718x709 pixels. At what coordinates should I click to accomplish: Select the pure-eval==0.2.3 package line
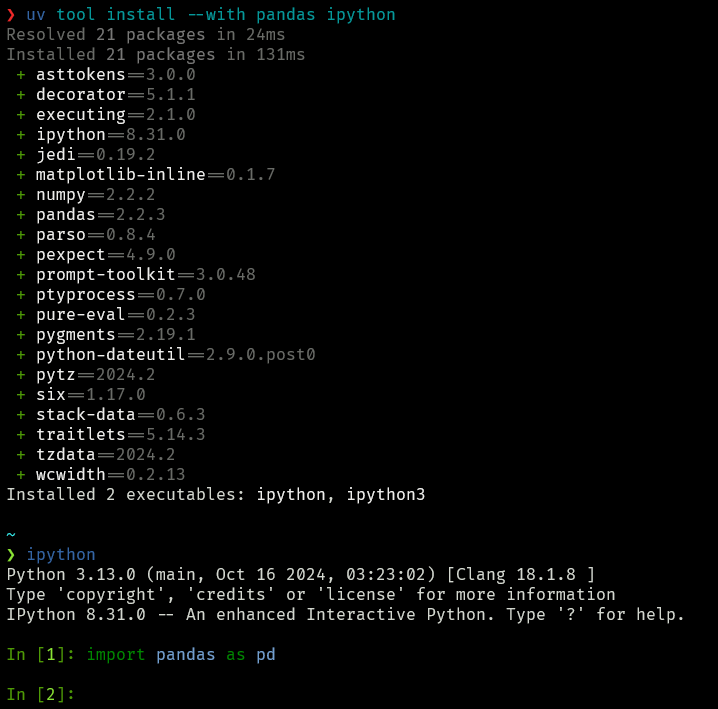(106, 315)
